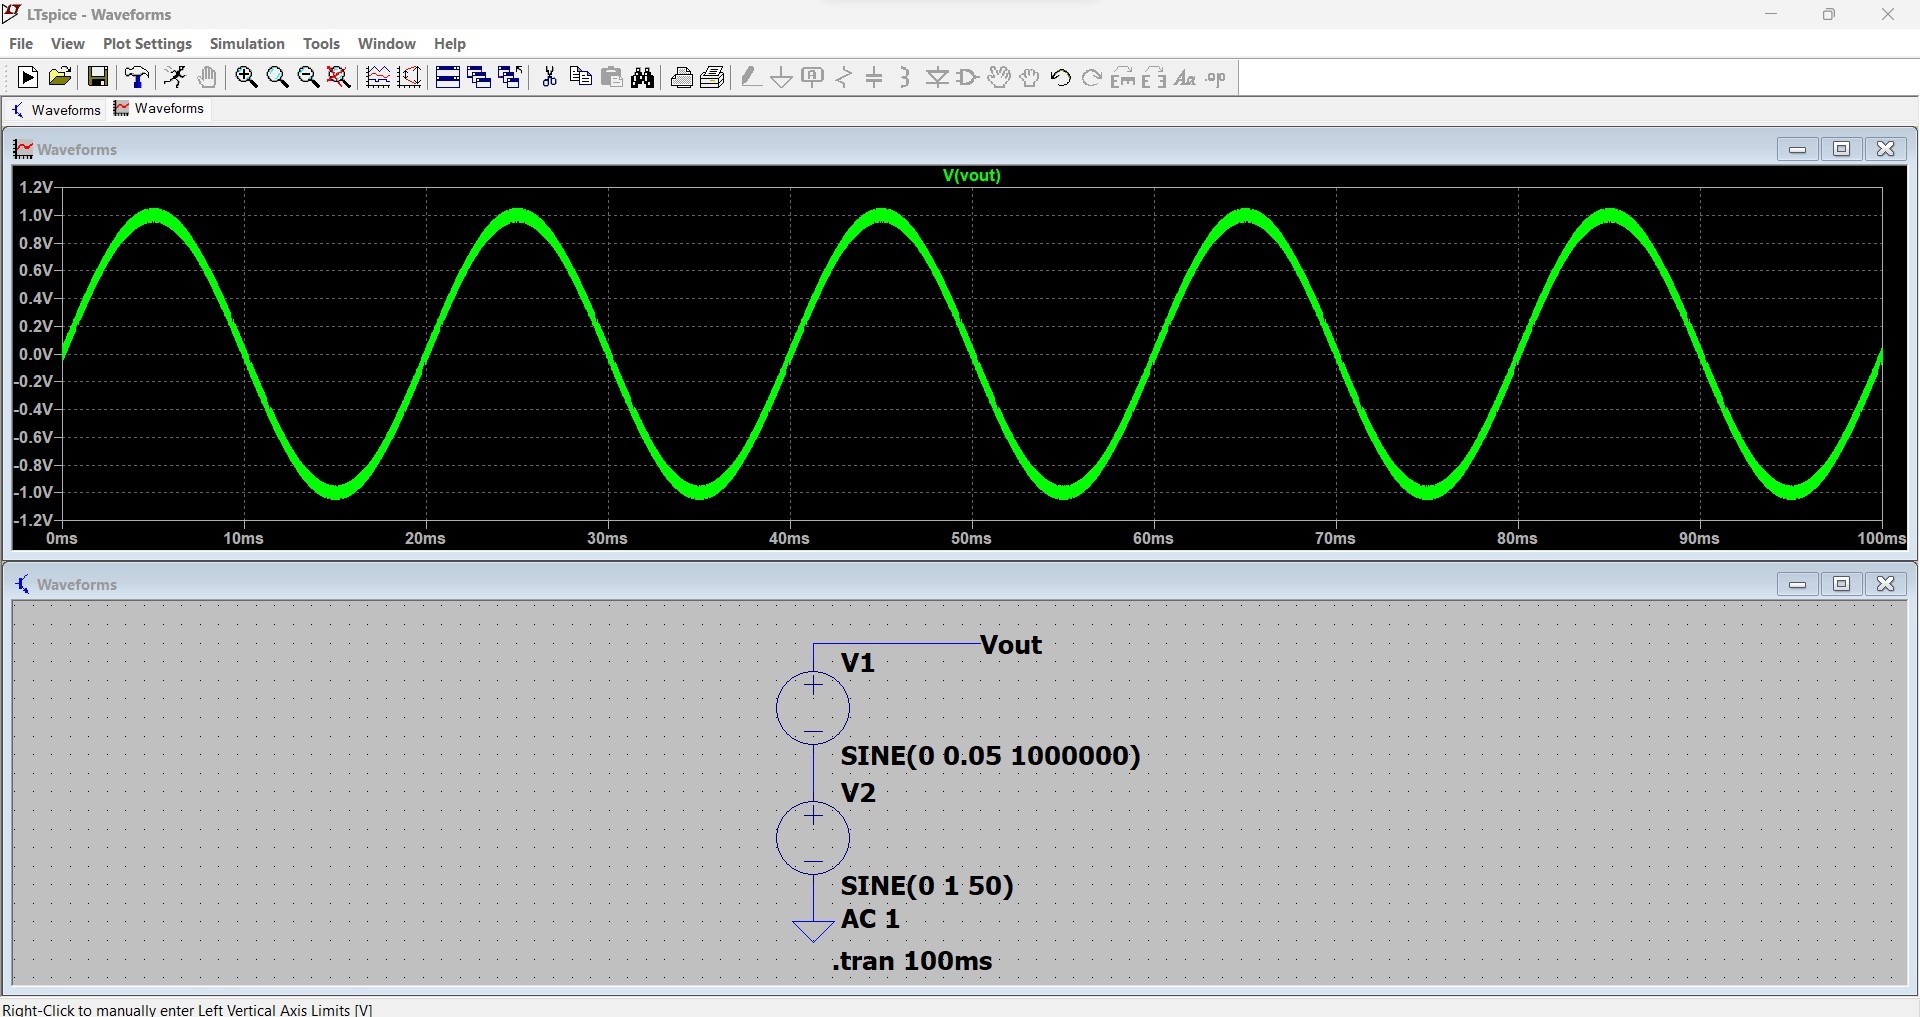Click the Paste clipboard icon
This screenshot has height=1017, width=1920.
612,77
